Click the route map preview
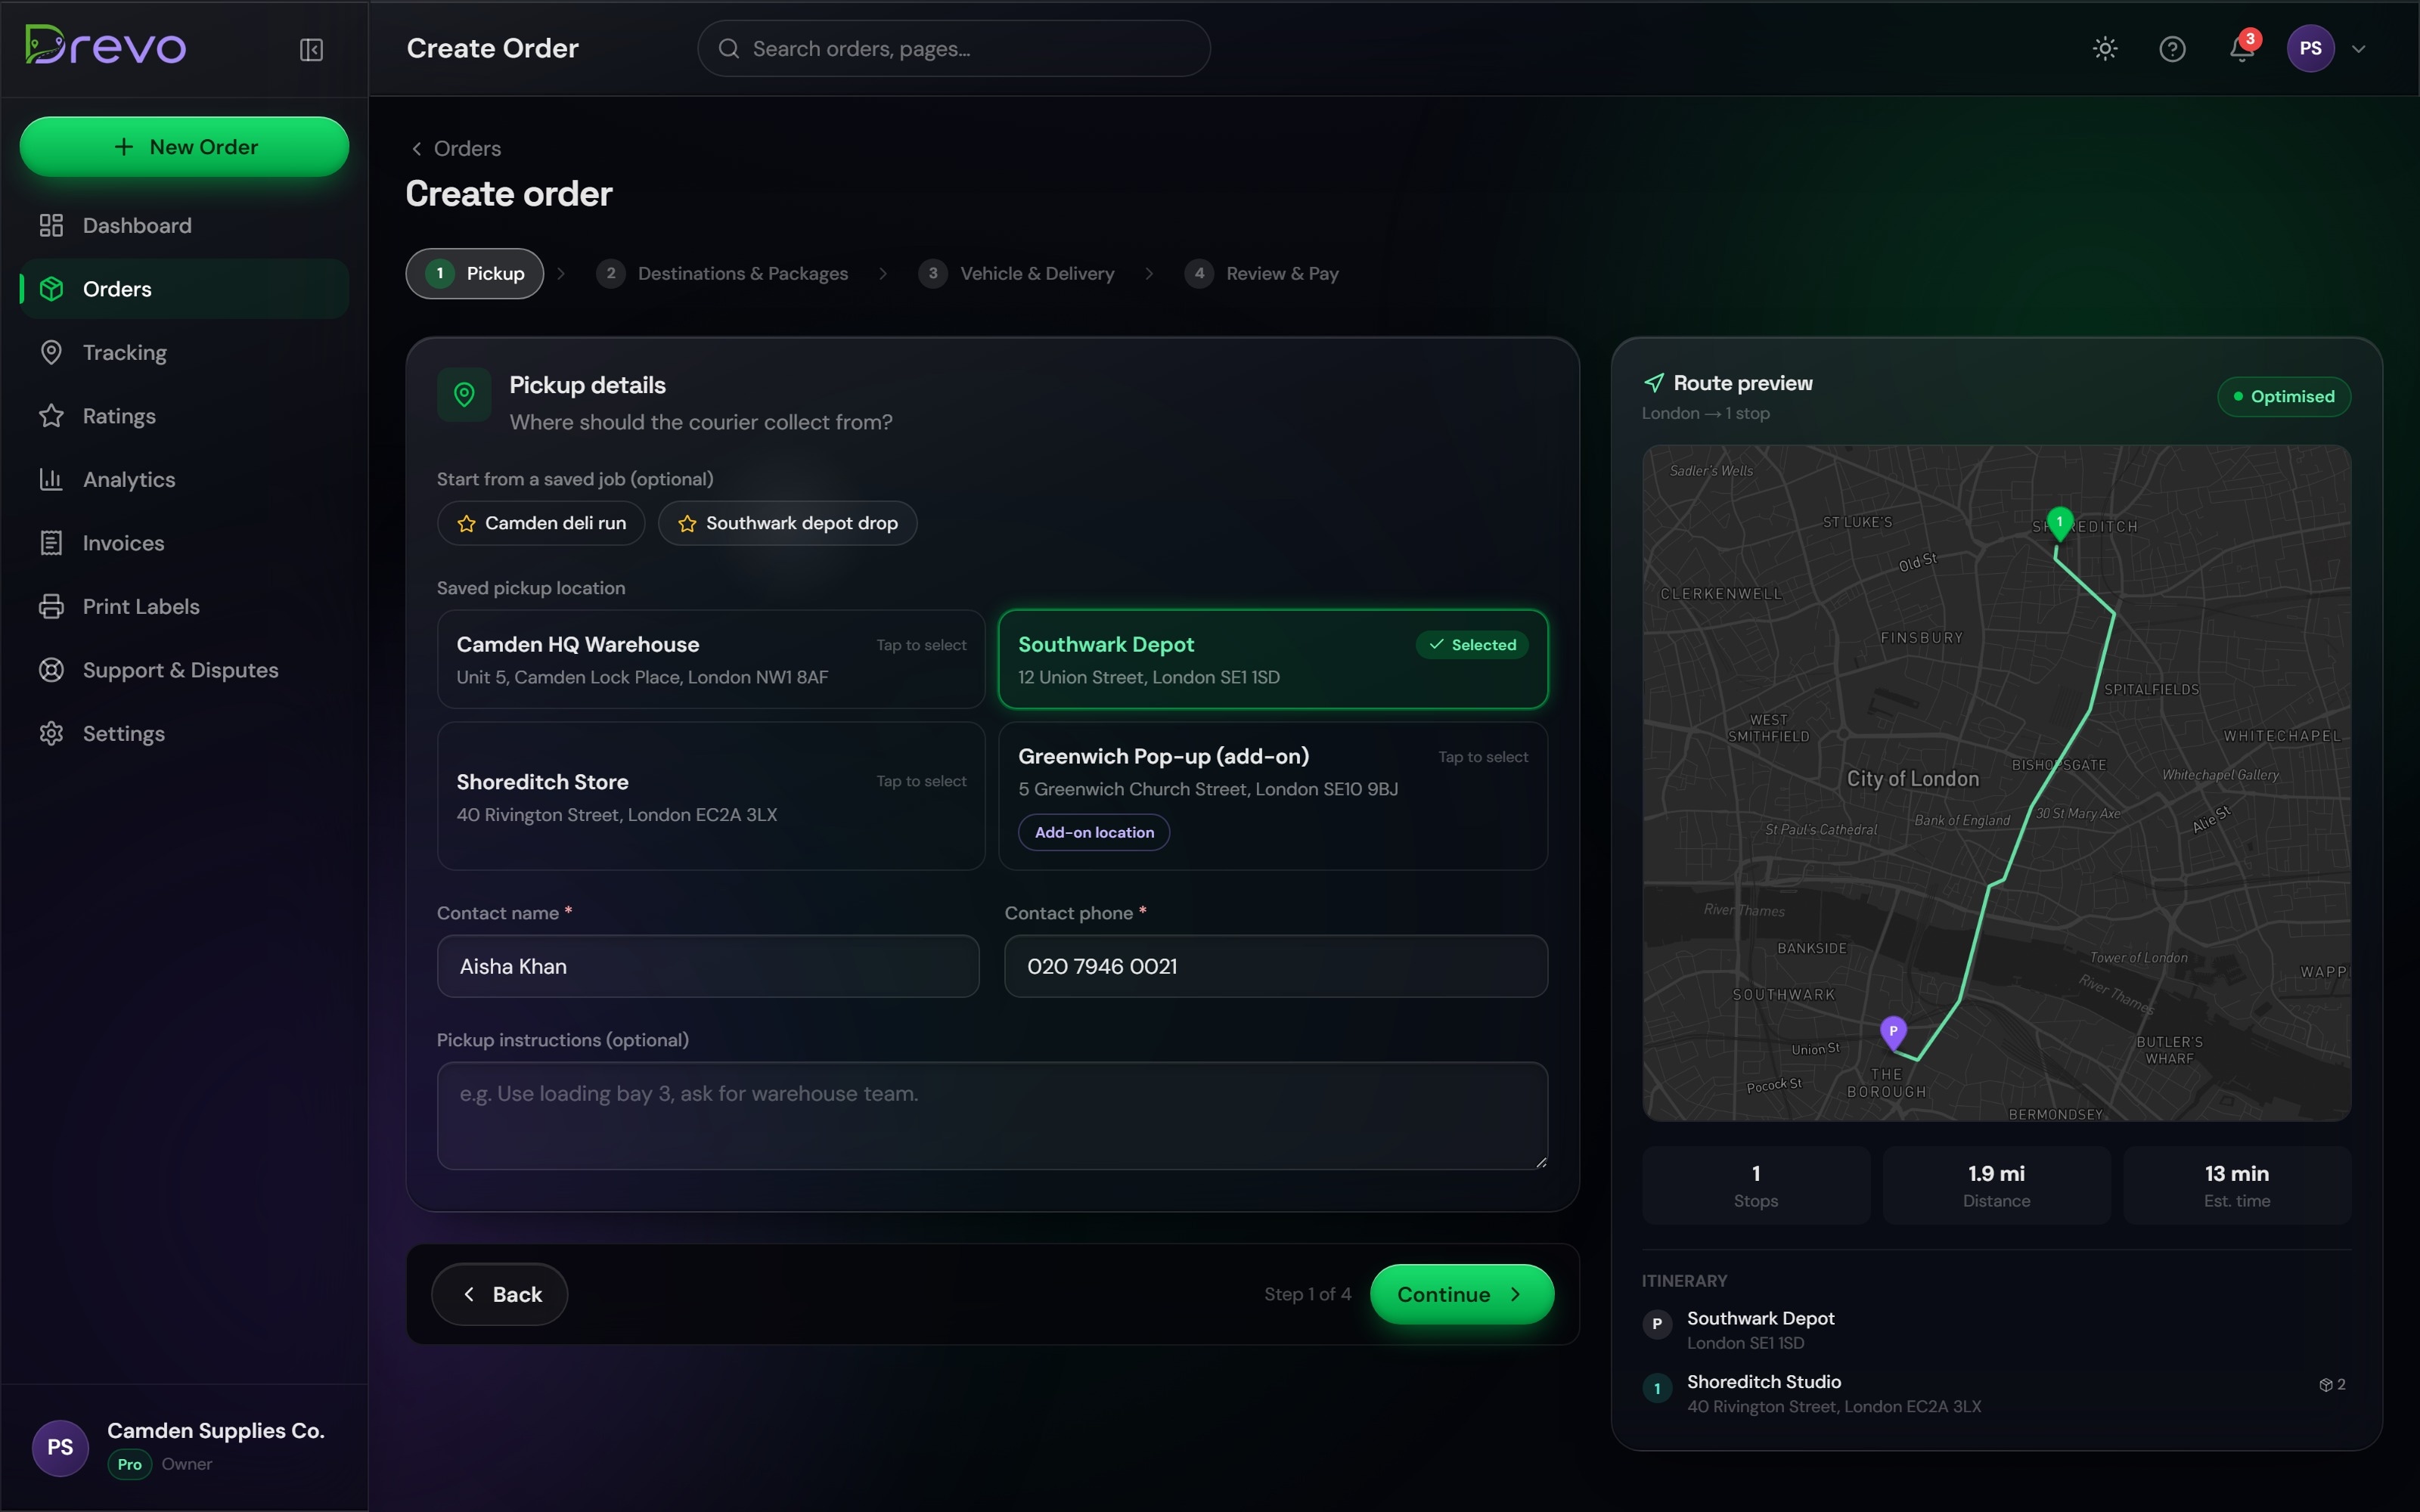This screenshot has width=2420, height=1512. (1996, 783)
